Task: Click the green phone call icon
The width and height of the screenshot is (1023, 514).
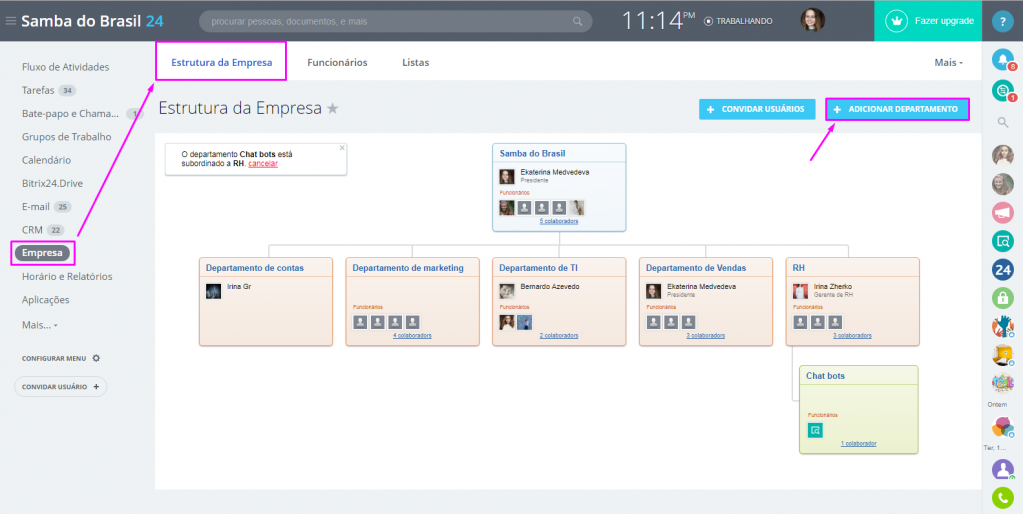Action: point(1003,498)
